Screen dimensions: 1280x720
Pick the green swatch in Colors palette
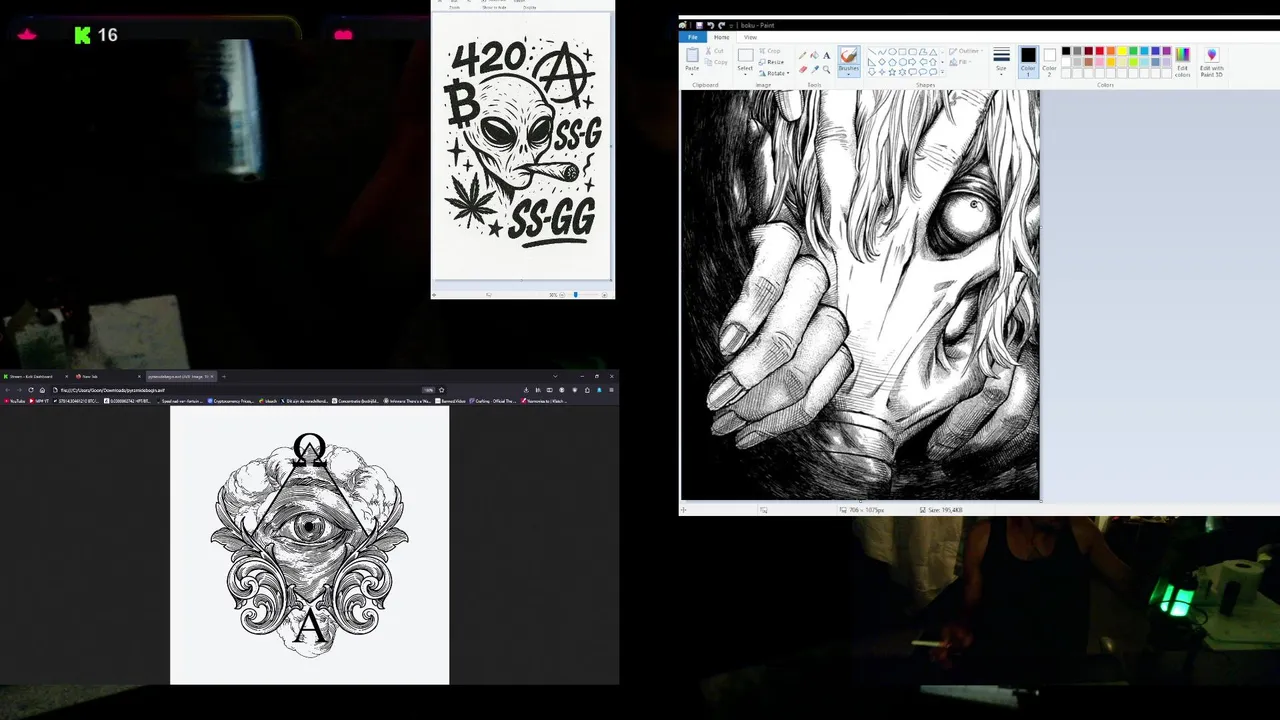point(1133,51)
